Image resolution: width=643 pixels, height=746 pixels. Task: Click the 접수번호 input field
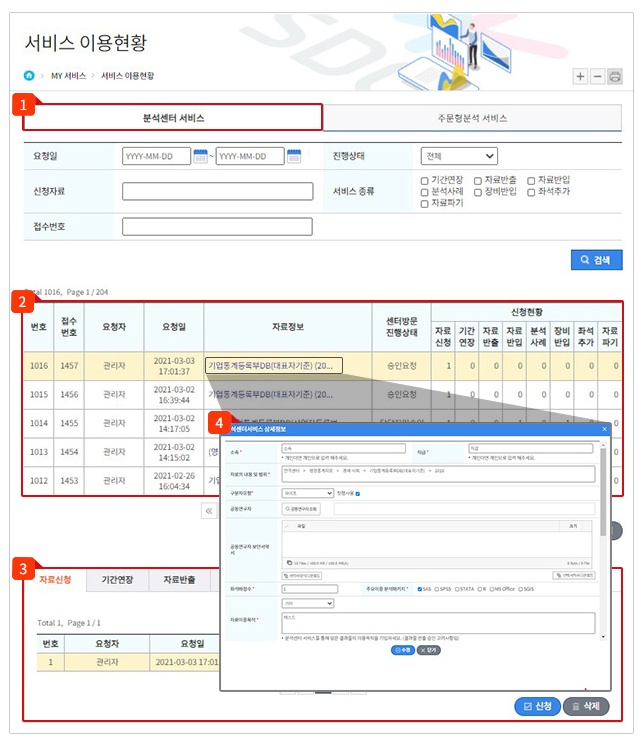(217, 226)
